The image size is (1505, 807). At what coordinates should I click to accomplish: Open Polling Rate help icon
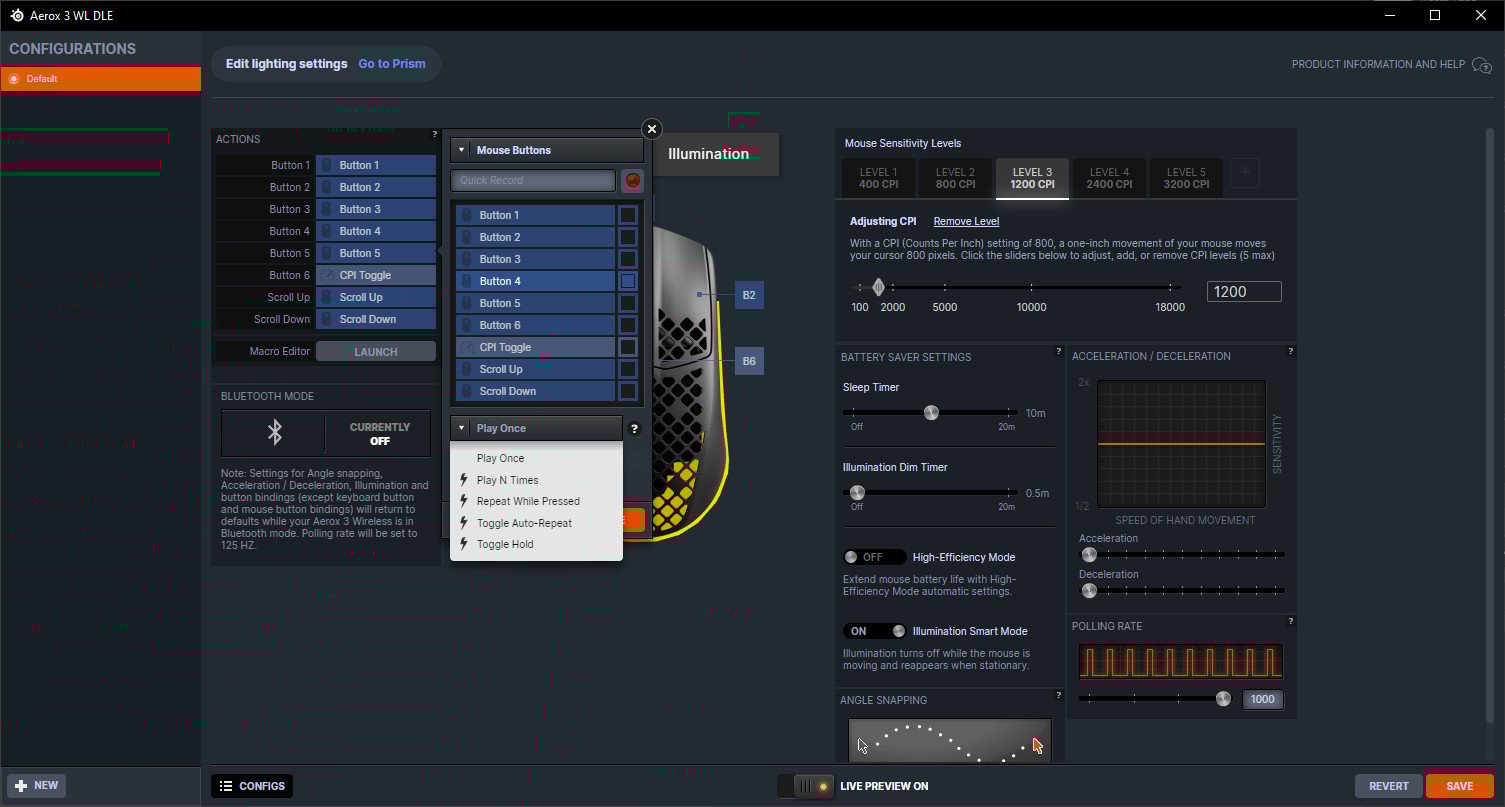click(x=1290, y=621)
